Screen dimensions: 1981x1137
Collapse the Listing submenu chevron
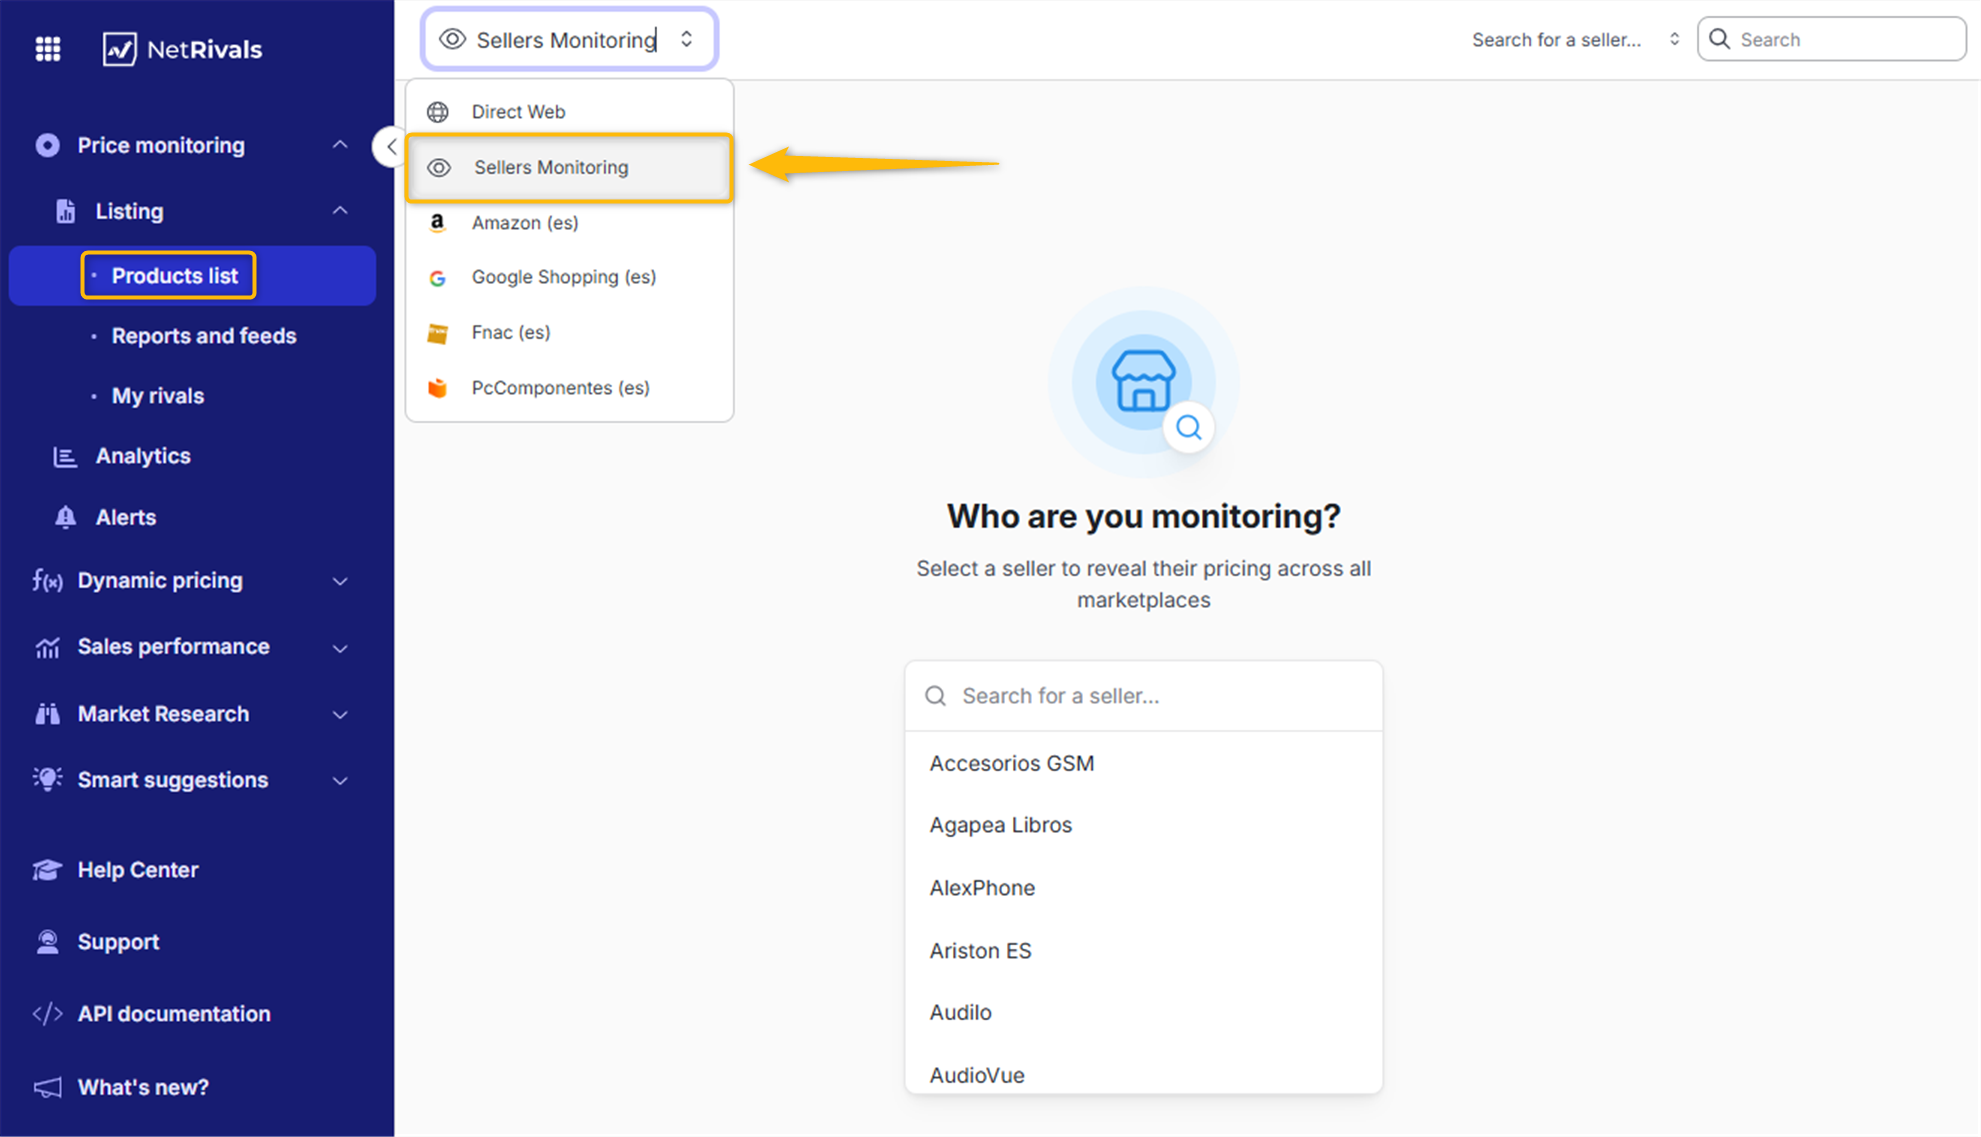(x=340, y=211)
